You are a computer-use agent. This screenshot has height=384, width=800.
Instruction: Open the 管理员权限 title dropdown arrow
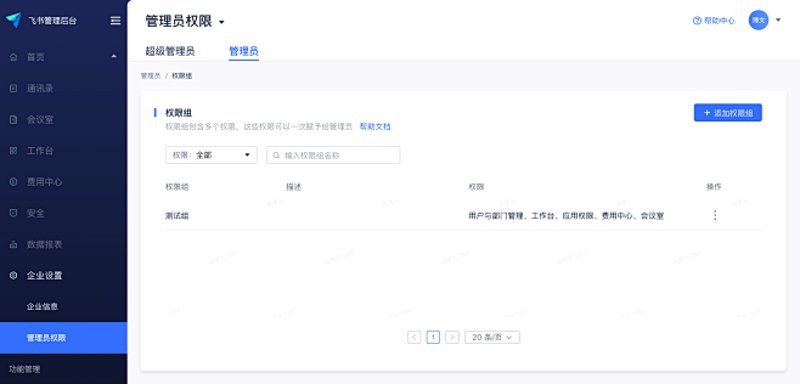point(221,22)
